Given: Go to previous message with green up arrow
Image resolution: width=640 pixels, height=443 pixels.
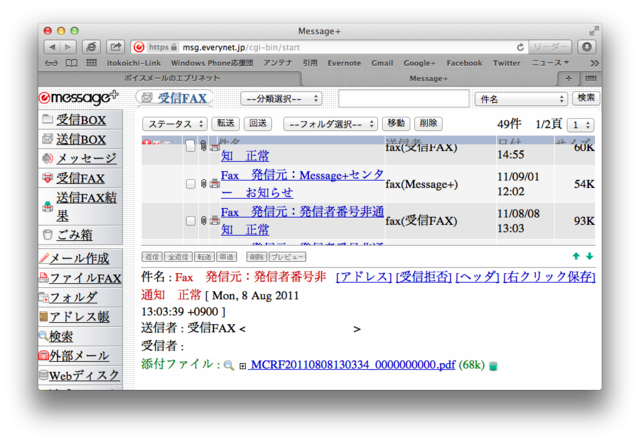Looking at the screenshot, I should 576,256.
